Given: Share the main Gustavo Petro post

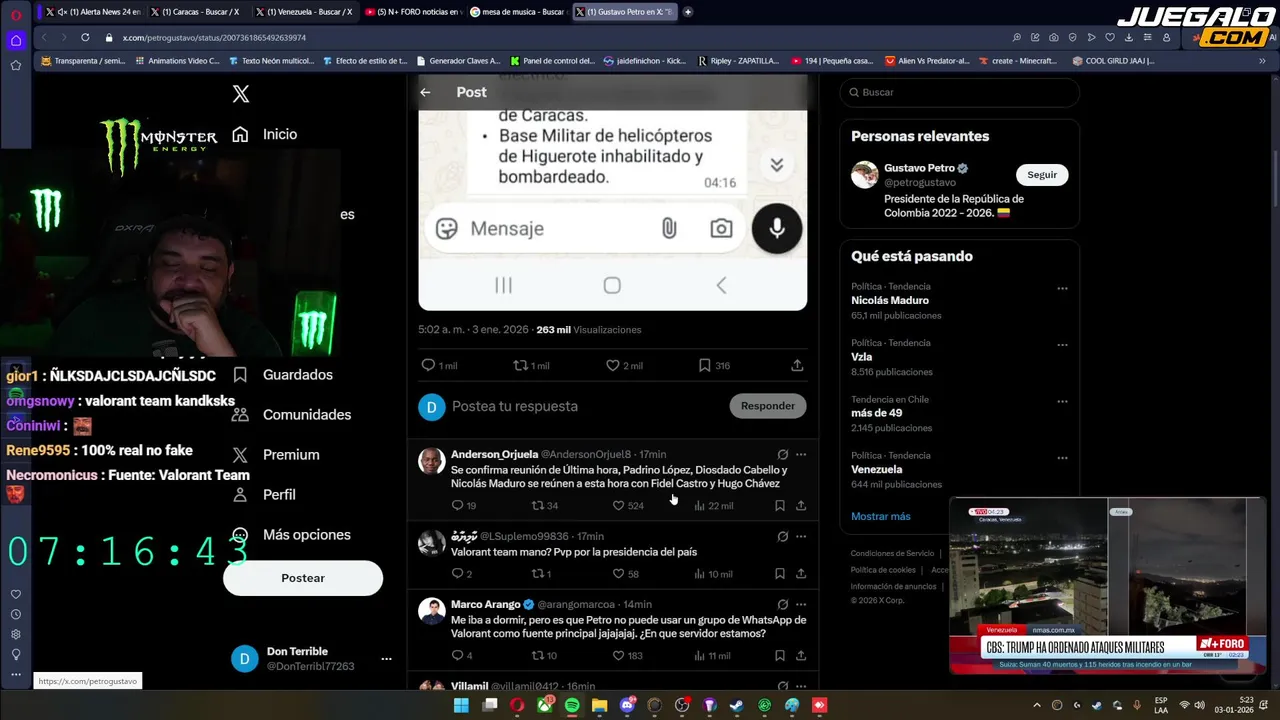Looking at the screenshot, I should pos(797,365).
